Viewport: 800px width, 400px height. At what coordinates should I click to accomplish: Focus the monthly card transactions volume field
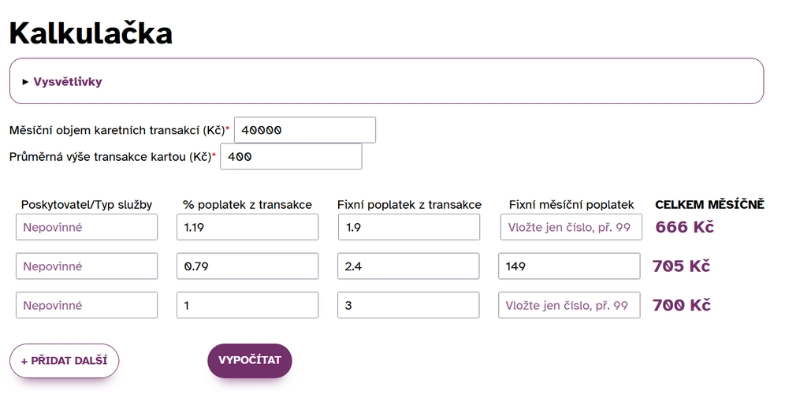click(x=305, y=130)
